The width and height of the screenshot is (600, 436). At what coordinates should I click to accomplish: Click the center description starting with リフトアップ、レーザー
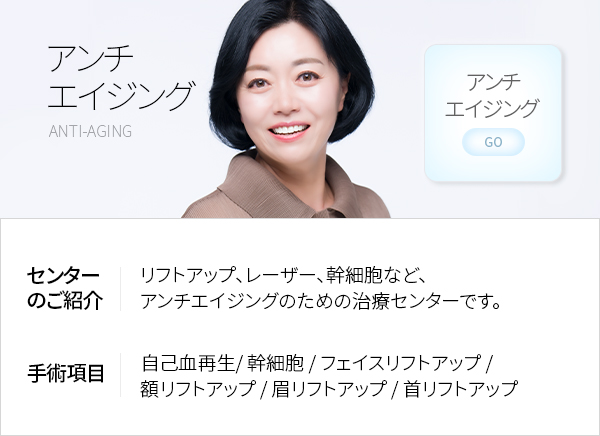pyautogui.click(x=283, y=275)
